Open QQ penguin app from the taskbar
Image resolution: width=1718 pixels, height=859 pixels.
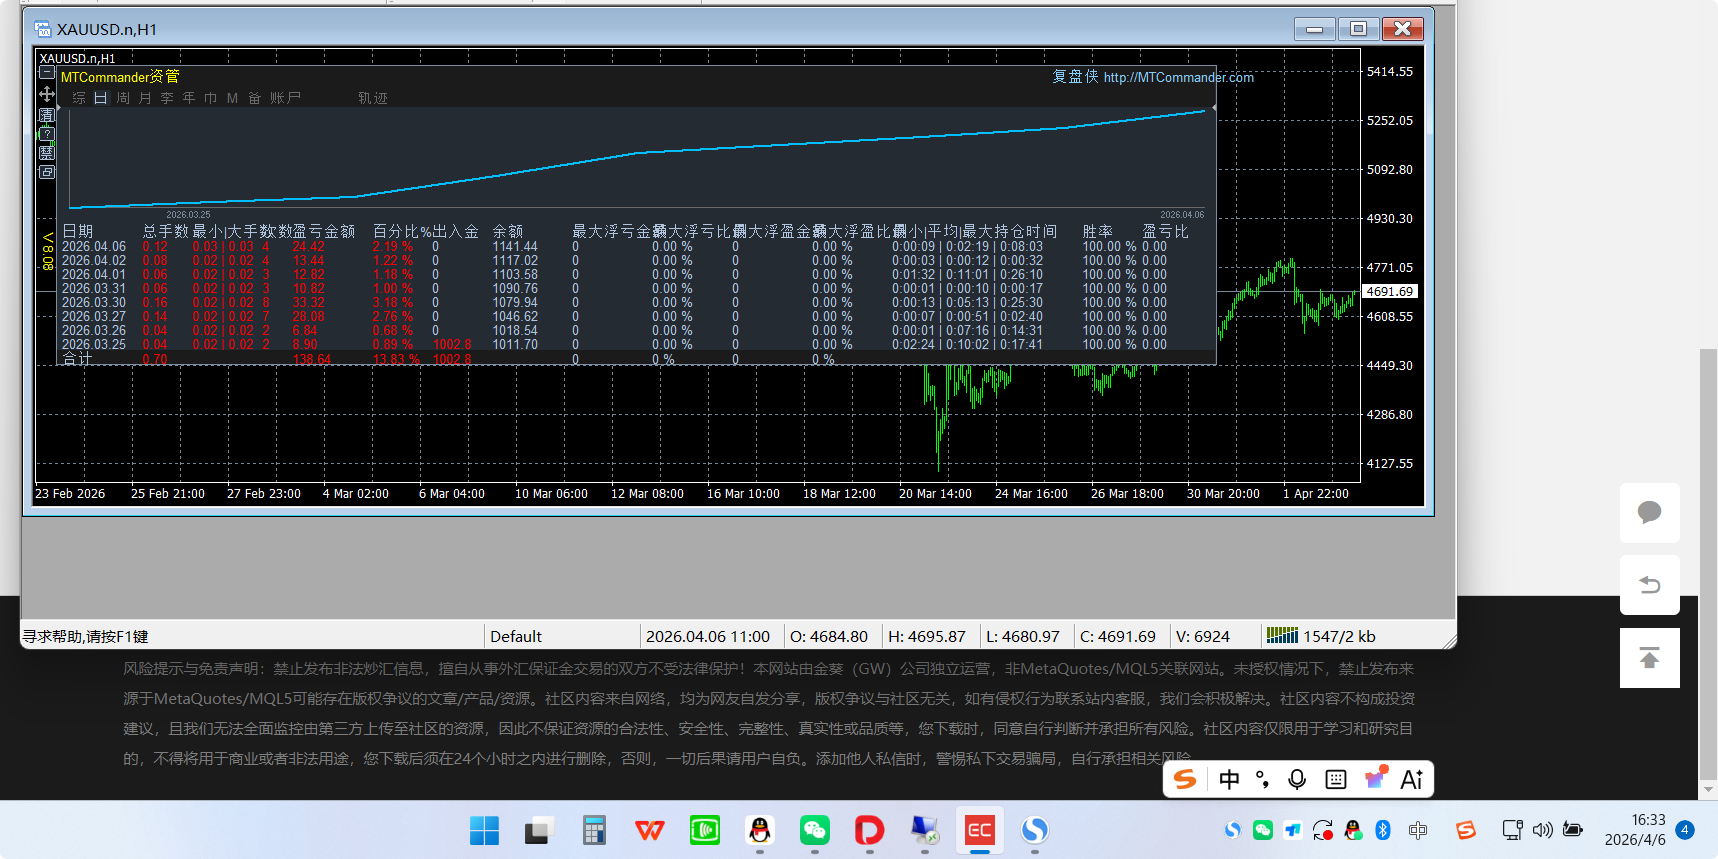(x=760, y=830)
